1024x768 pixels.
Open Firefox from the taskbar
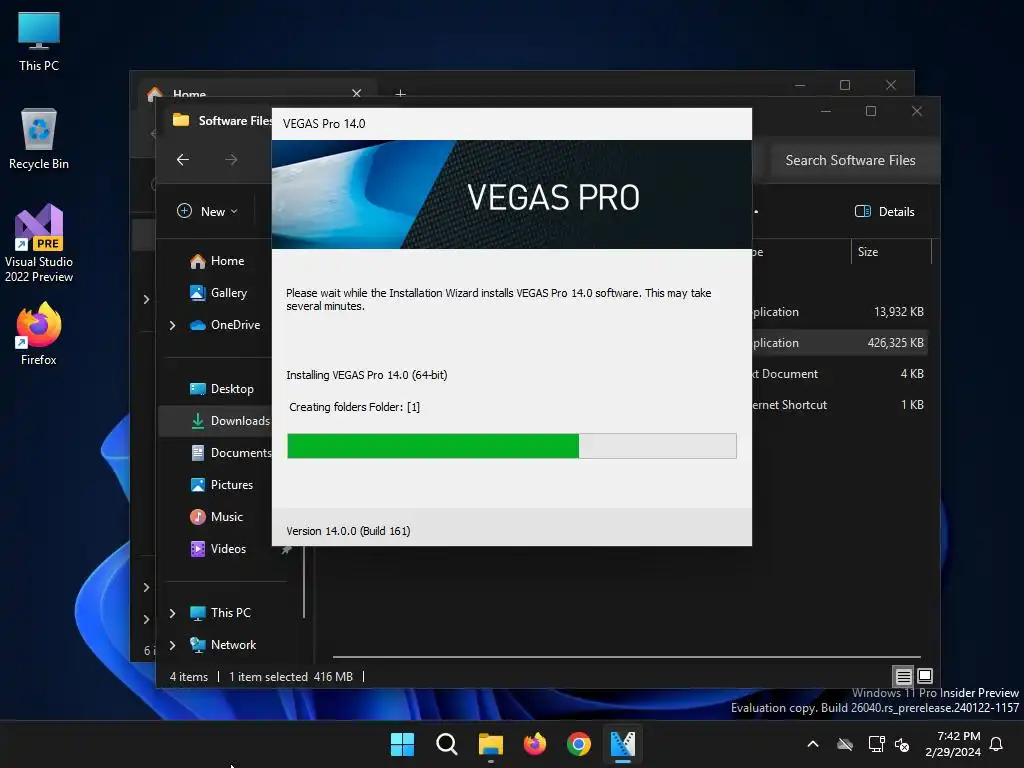(535, 744)
